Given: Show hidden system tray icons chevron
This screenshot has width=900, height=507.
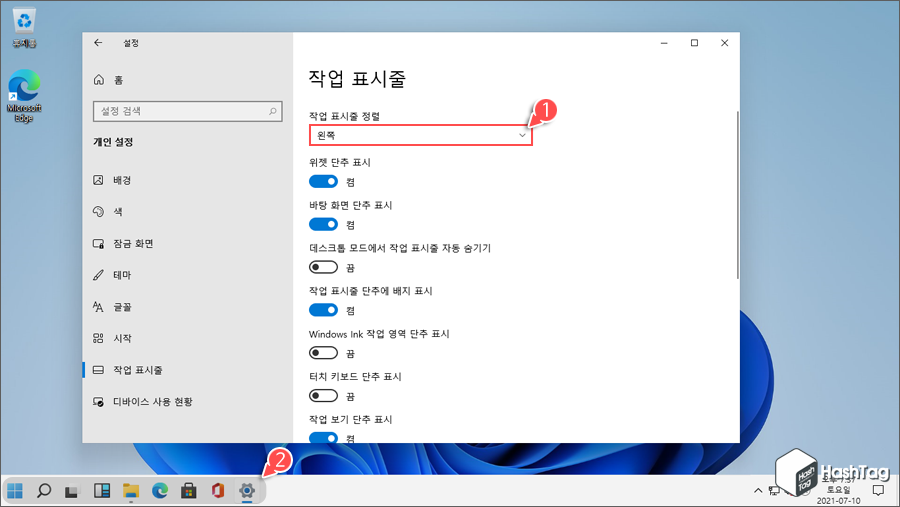Looking at the screenshot, I should (x=758, y=490).
